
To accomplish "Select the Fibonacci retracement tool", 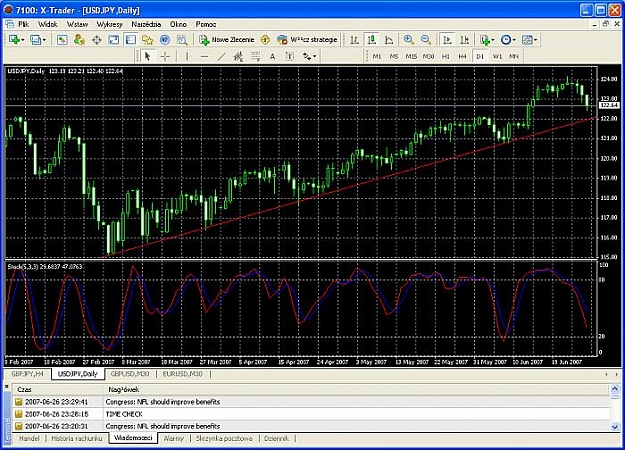I will tap(256, 57).
